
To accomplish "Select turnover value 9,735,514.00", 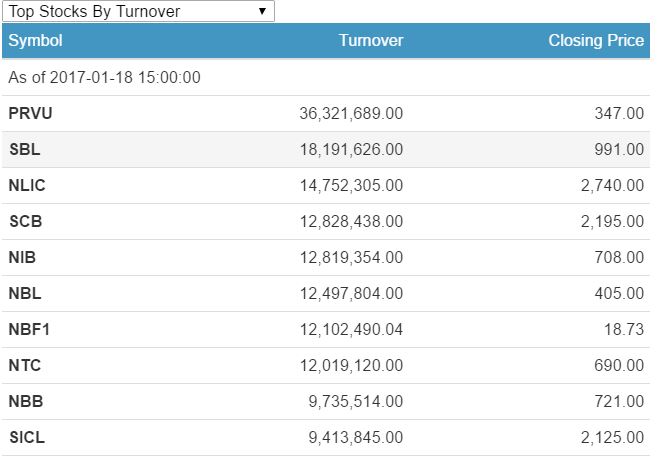I will click(356, 402).
